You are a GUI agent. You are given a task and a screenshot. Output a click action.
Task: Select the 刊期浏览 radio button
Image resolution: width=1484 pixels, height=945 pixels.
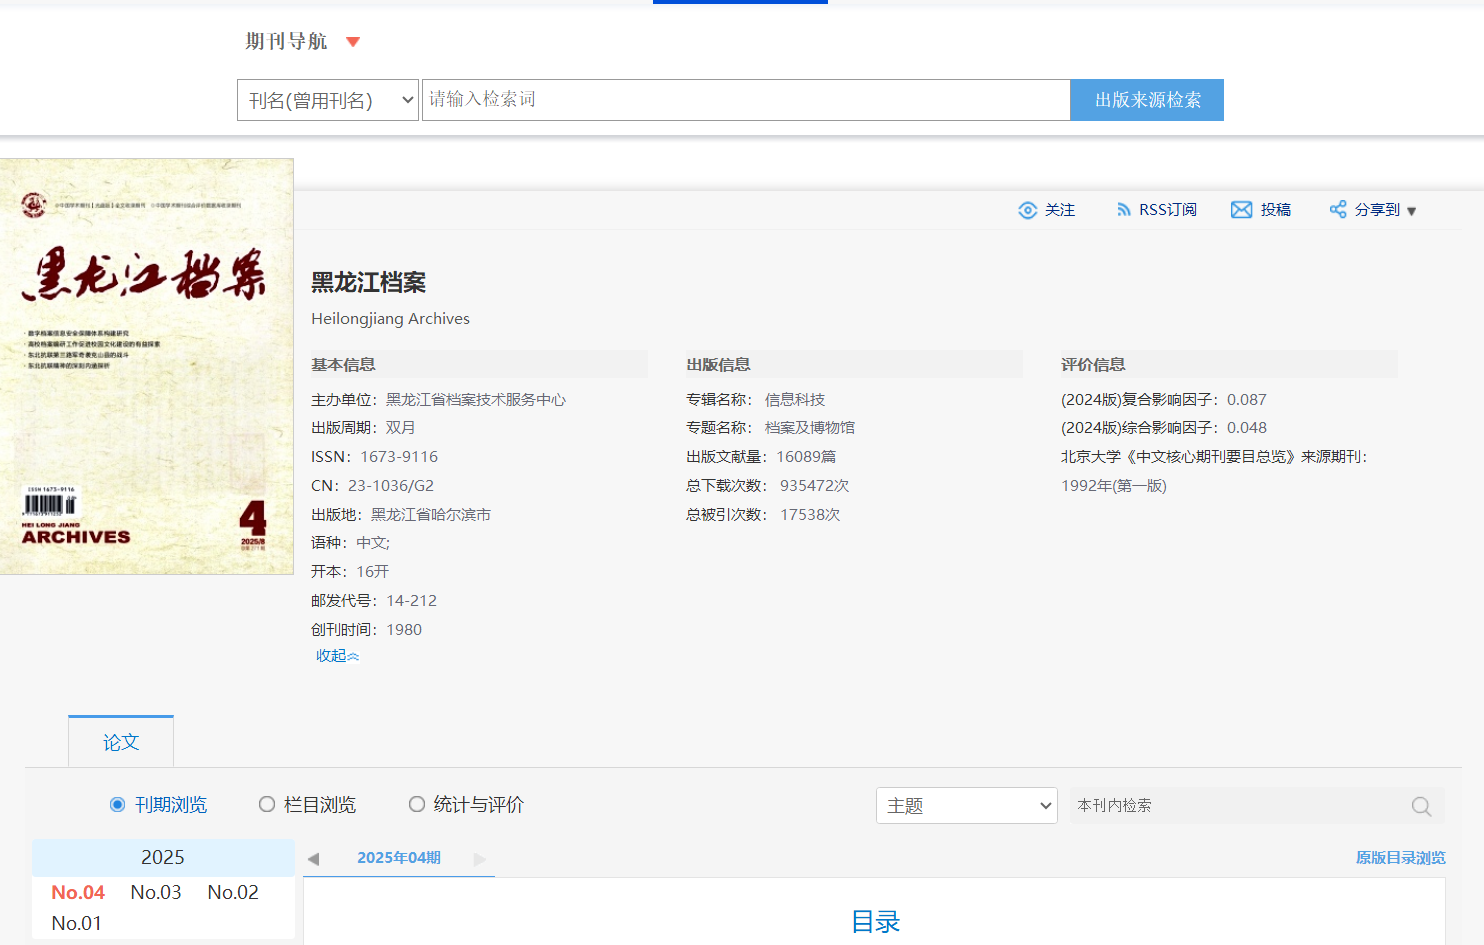(118, 805)
